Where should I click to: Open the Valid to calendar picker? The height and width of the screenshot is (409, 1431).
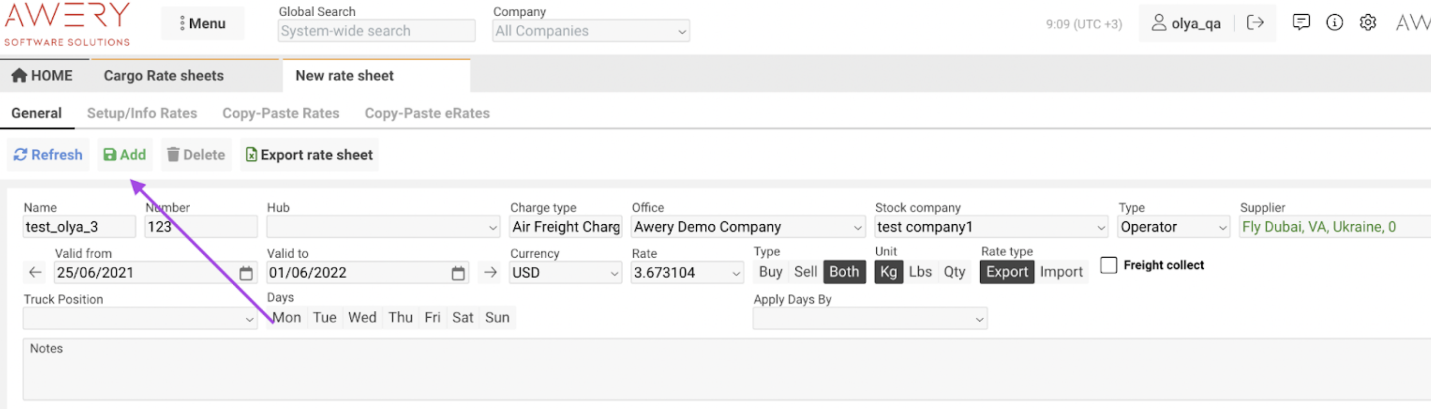(458, 273)
